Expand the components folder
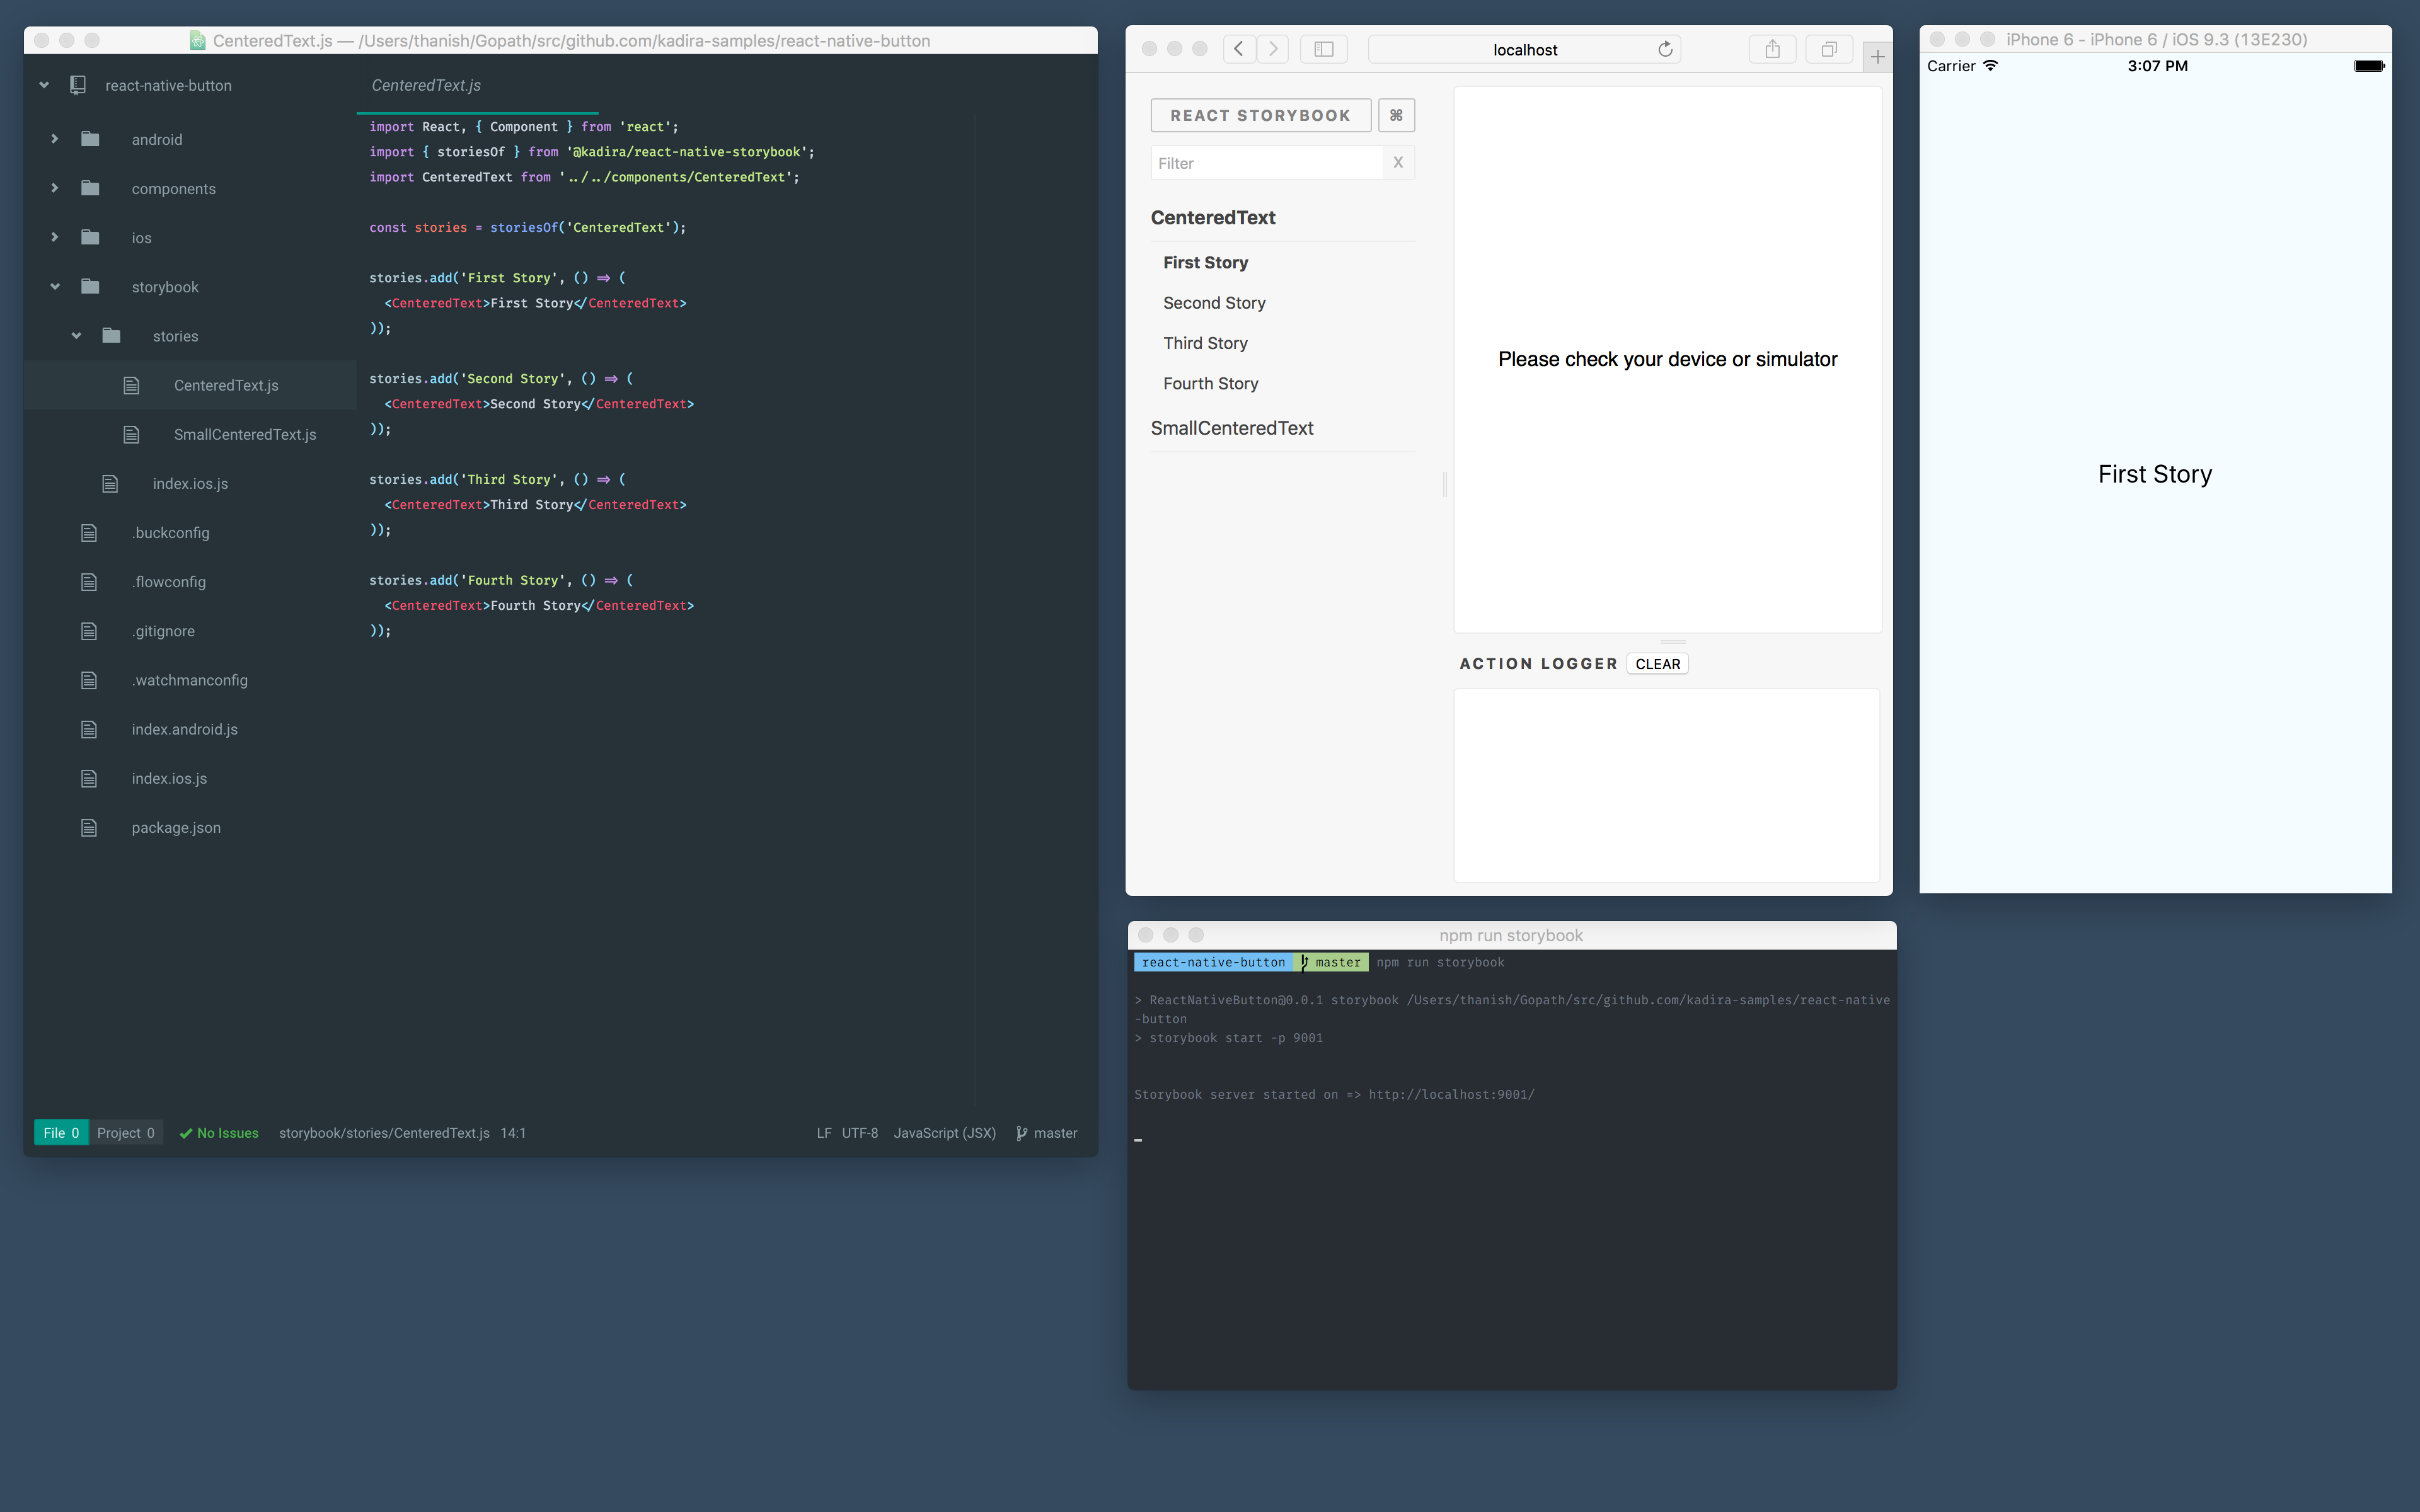The image size is (2420, 1512). click(55, 188)
